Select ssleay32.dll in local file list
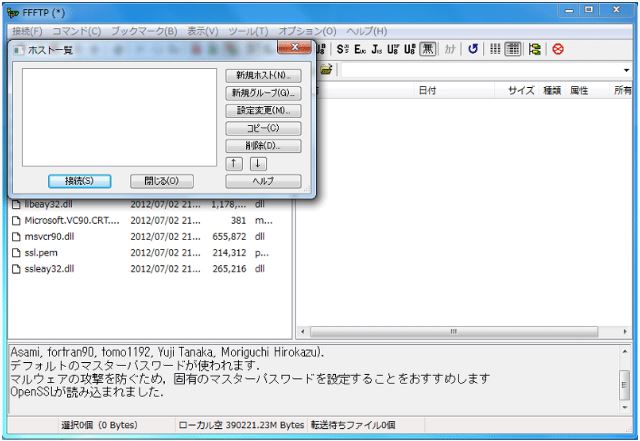Screen dimensions: 640x441 (49, 269)
